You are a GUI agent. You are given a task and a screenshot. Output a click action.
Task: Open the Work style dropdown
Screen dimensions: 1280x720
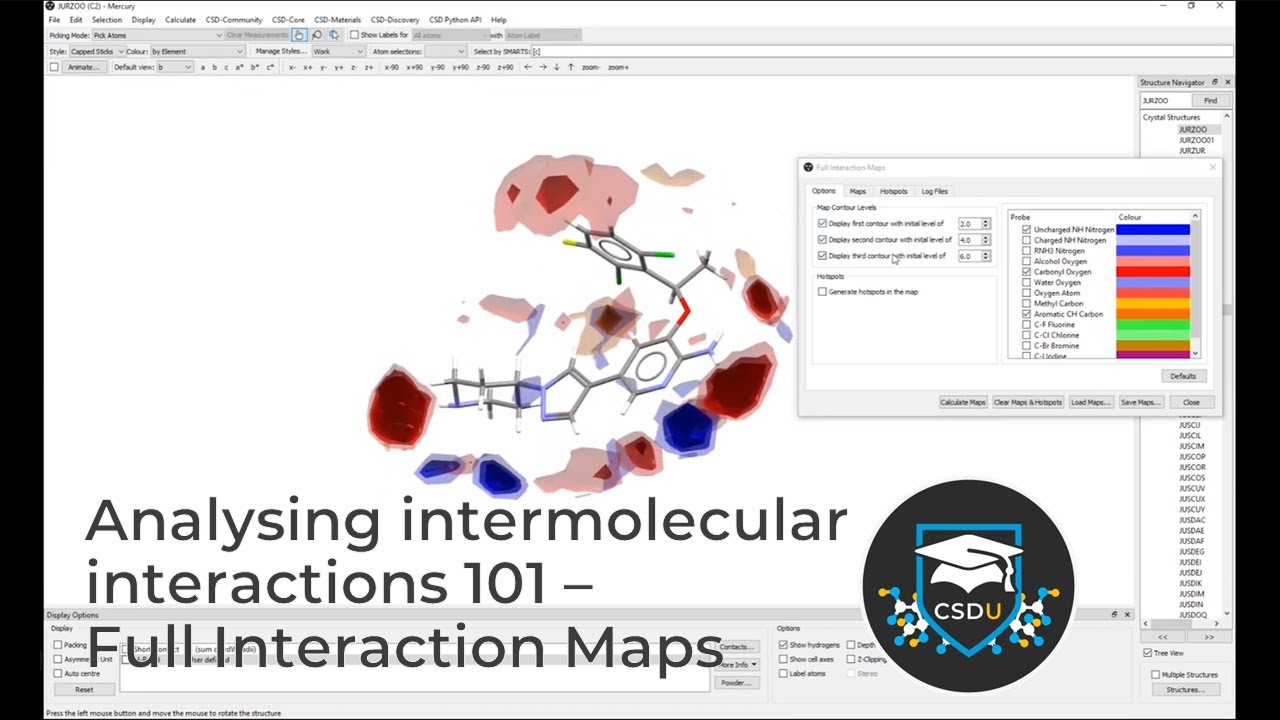[x=338, y=51]
